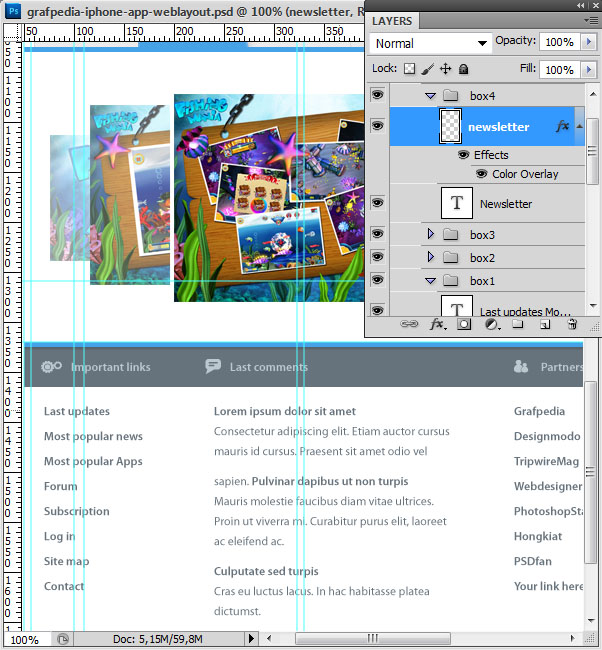Image resolution: width=602 pixels, height=650 pixels.
Task: Open the Fill slider arrow
Action: (588, 70)
